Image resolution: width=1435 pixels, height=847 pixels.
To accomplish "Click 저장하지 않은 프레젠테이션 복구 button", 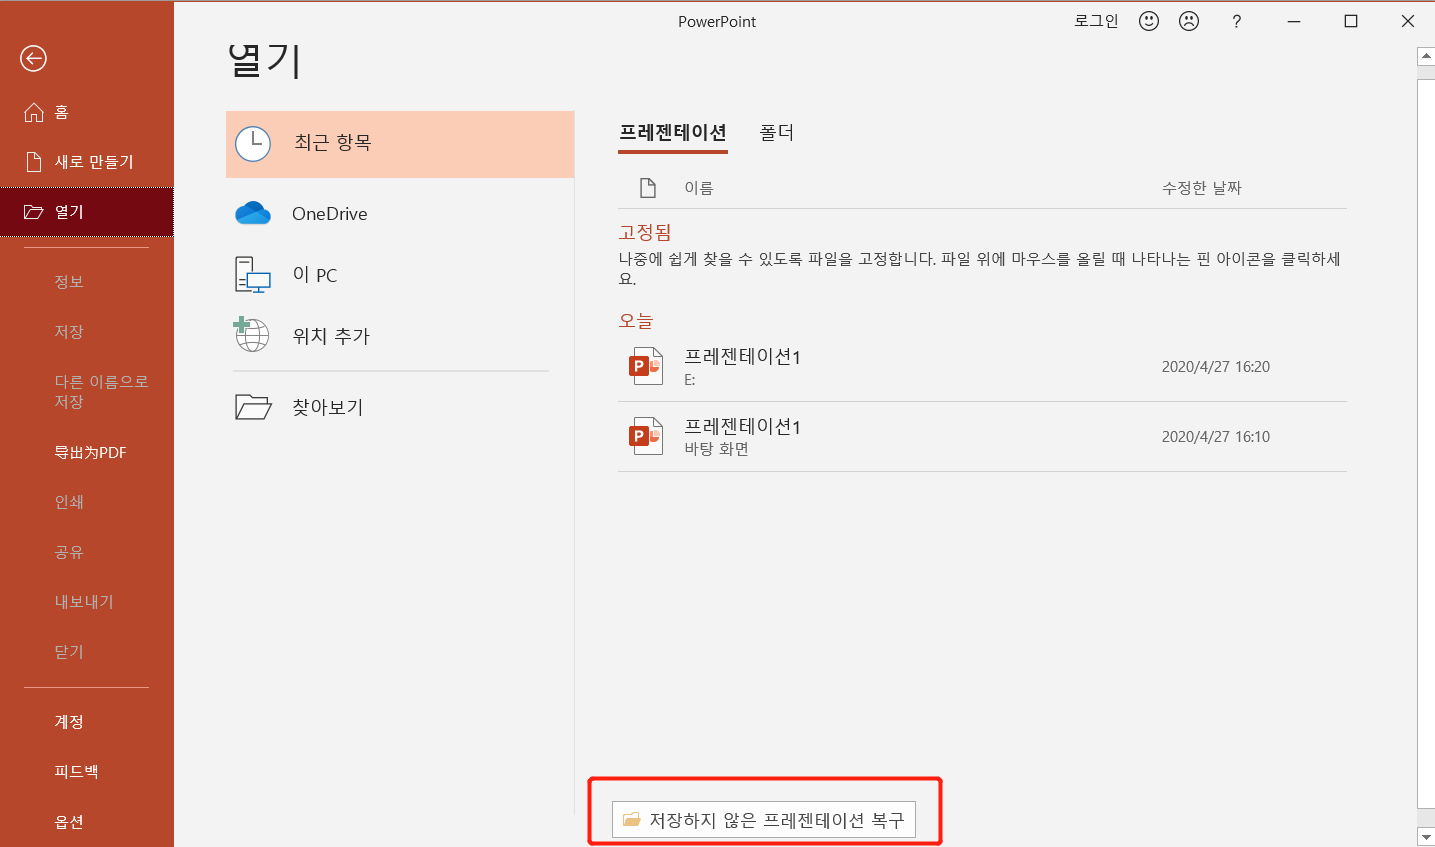I will click(764, 820).
